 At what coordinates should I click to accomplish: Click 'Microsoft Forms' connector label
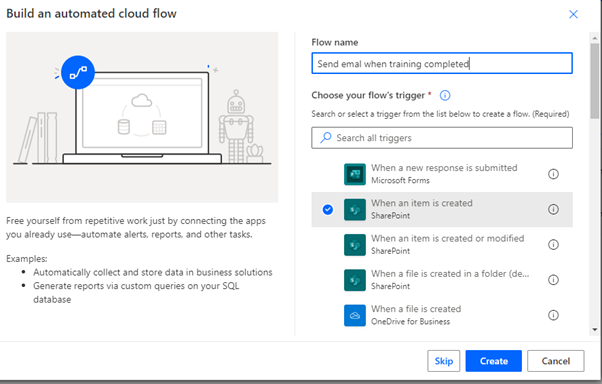pos(400,180)
